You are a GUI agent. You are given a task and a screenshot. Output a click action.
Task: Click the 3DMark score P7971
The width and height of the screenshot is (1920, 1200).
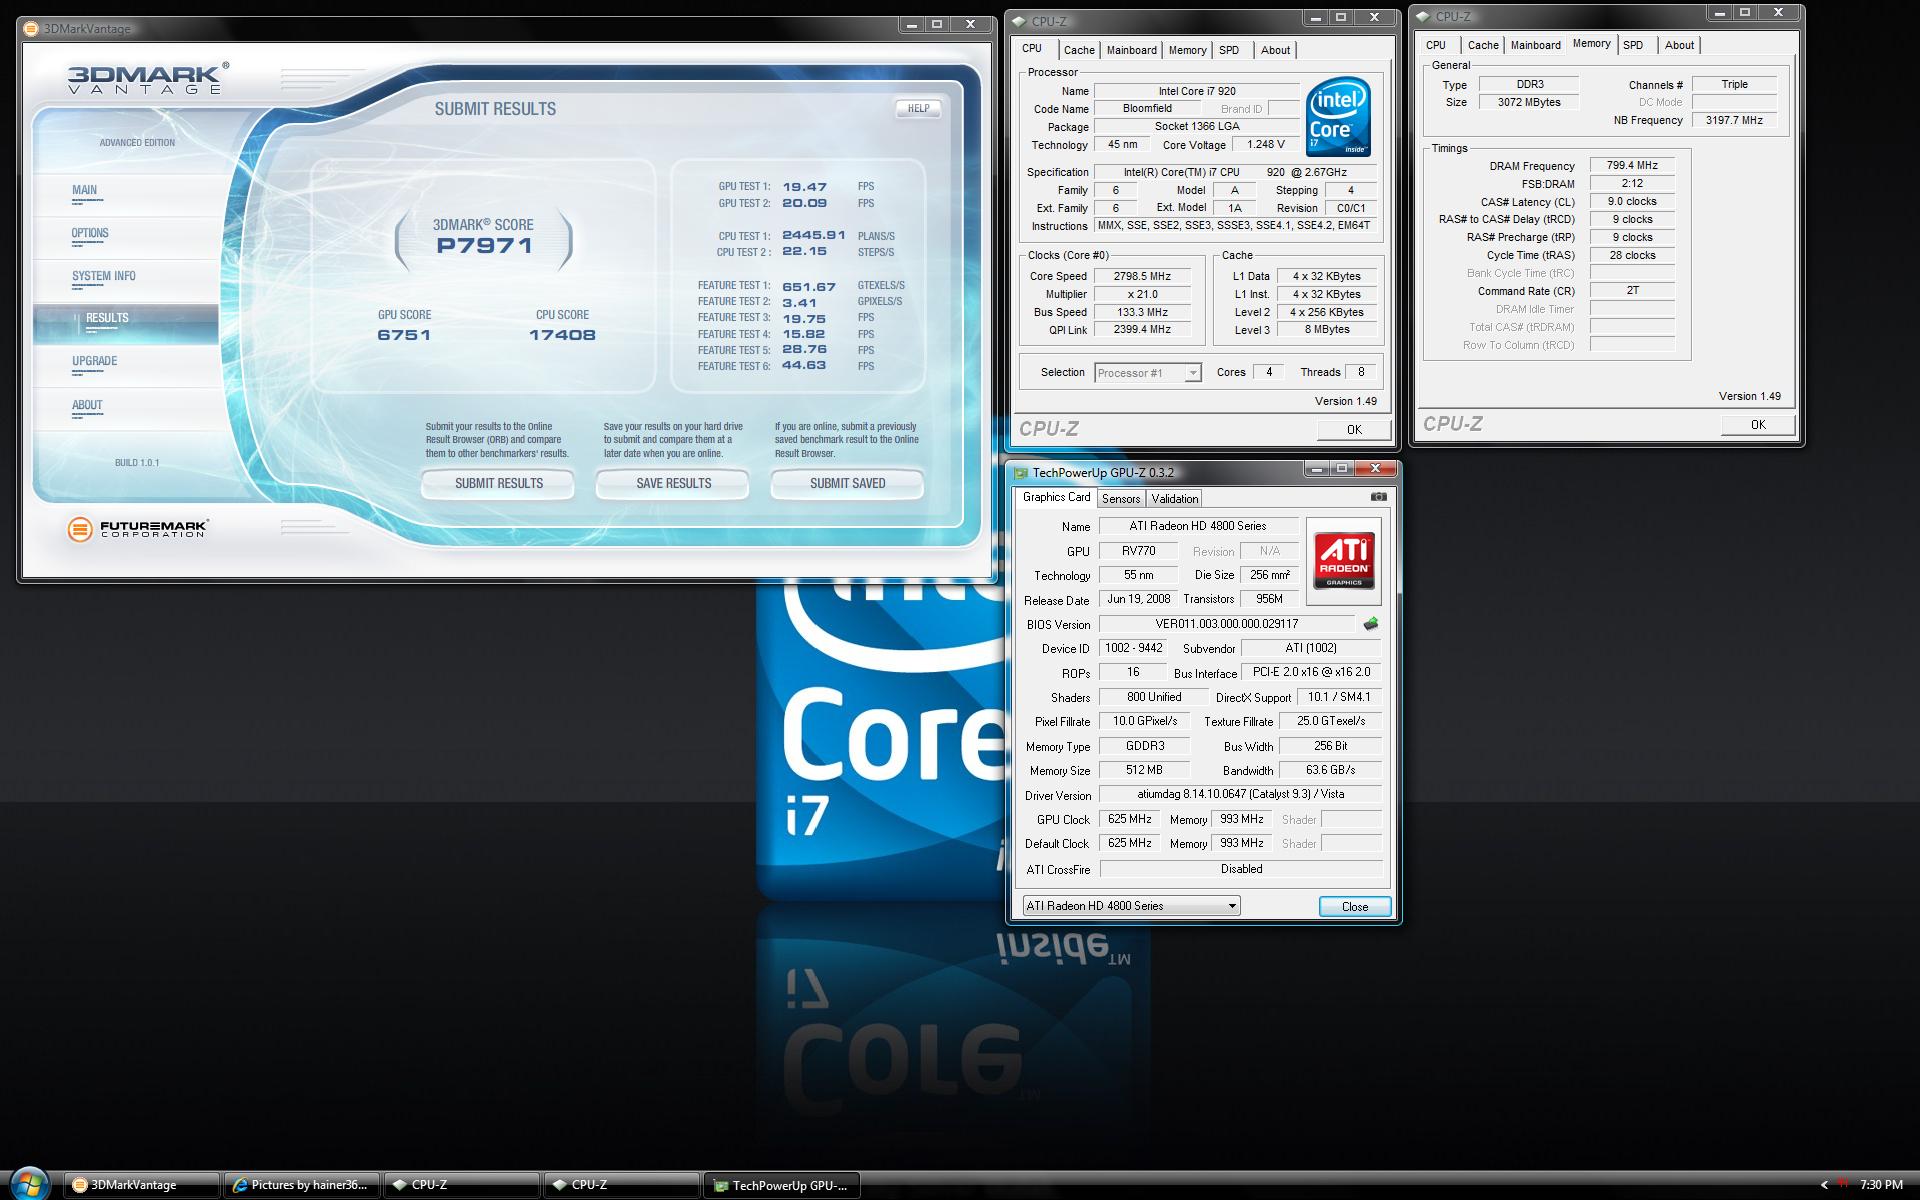coord(484,246)
